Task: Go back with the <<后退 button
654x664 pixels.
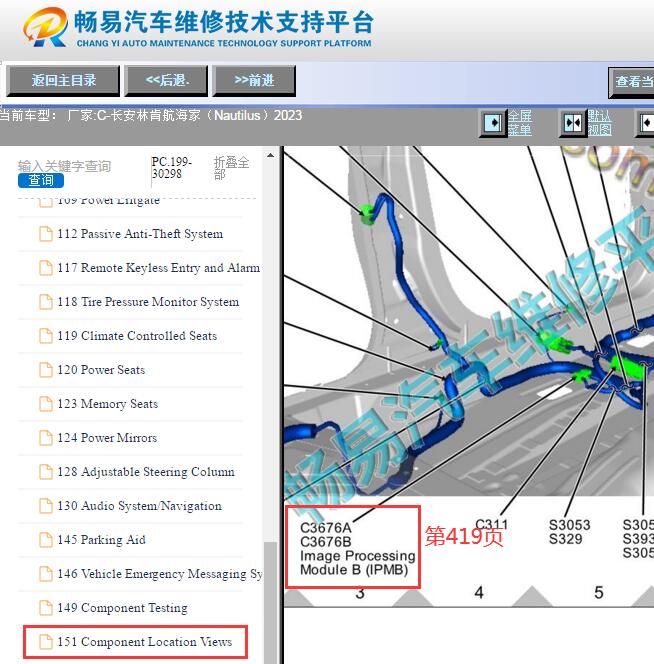Action: point(166,80)
